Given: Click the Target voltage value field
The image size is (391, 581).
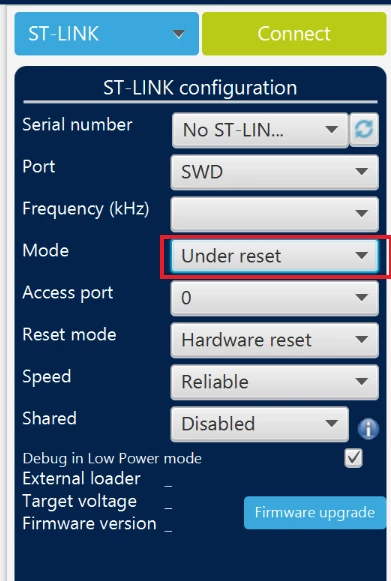Looking at the screenshot, I should pos(168,504).
